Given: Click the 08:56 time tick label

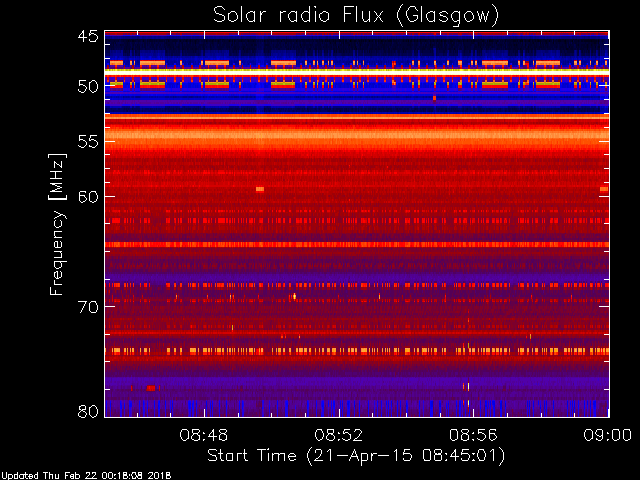Looking at the screenshot, I should pyautogui.click(x=473, y=435).
